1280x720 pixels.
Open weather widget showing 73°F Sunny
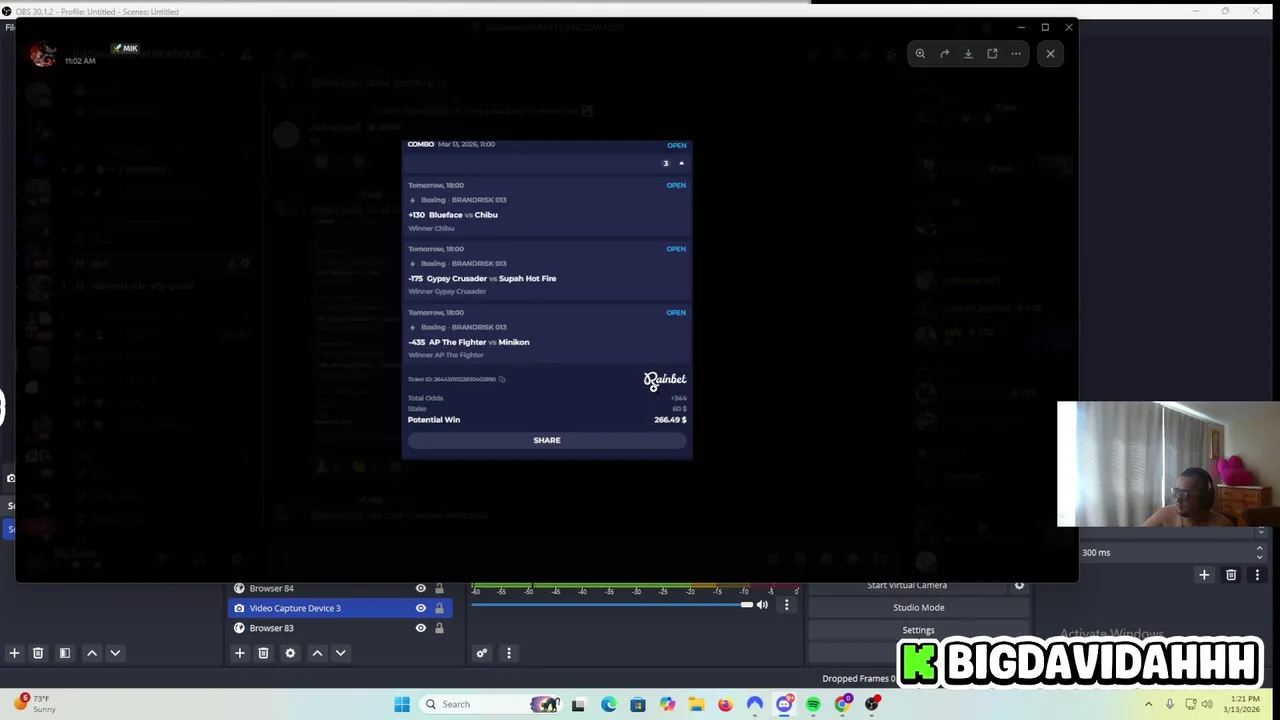tap(35, 704)
